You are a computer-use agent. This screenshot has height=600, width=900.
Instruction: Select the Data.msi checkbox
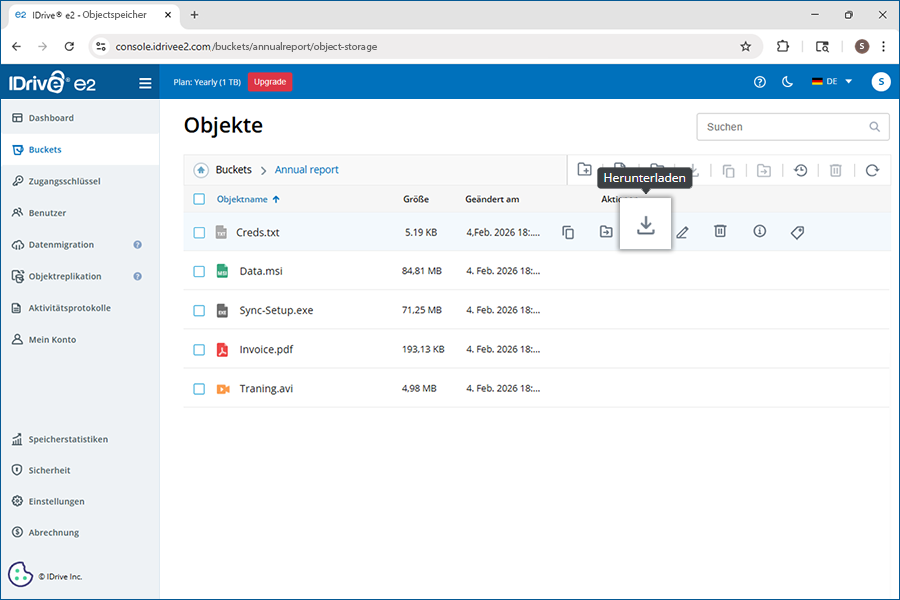pyautogui.click(x=199, y=271)
